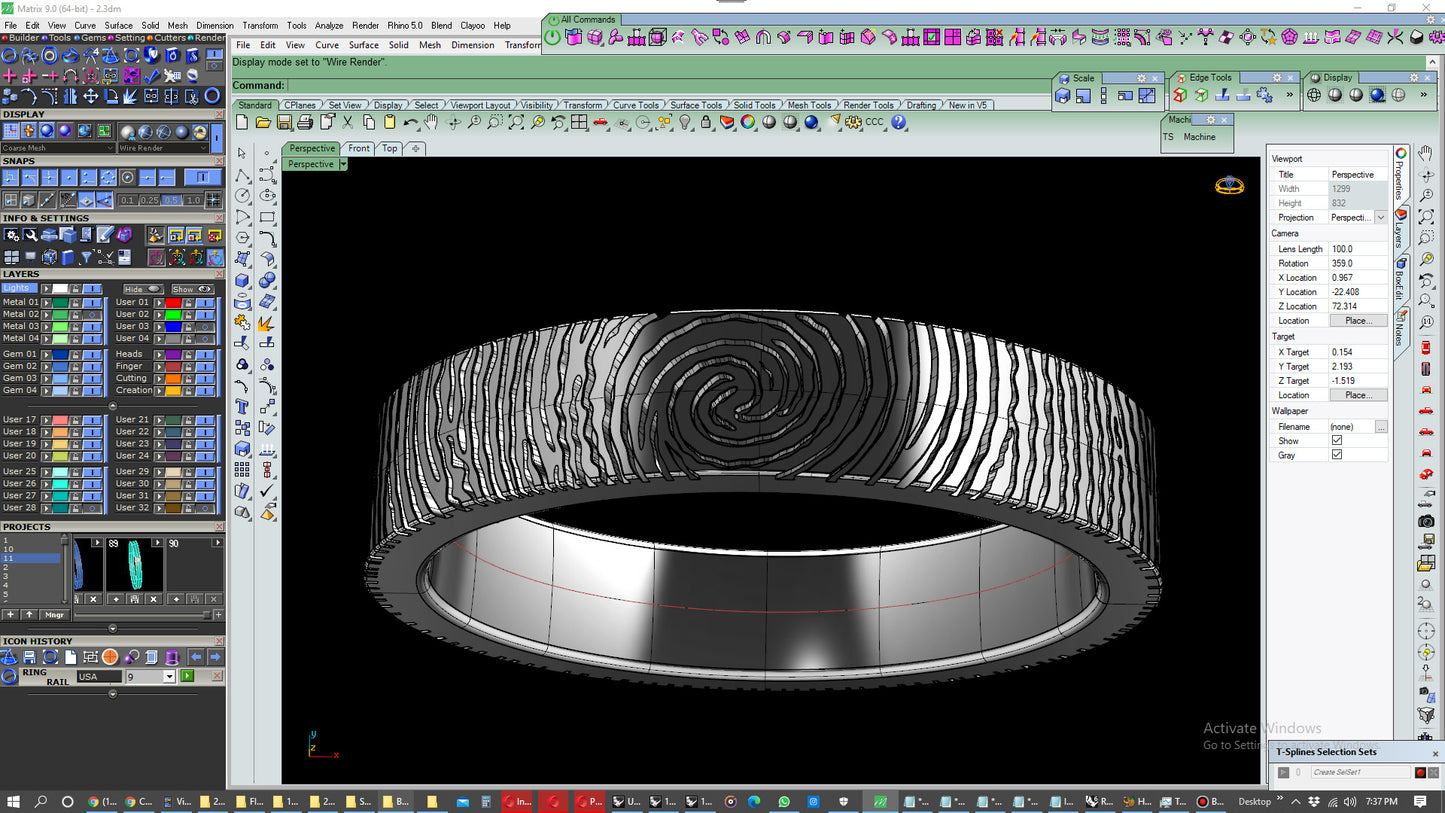This screenshot has width=1445, height=813.
Task: Click the Mngr button in Projects panel
Action: pos(54,614)
